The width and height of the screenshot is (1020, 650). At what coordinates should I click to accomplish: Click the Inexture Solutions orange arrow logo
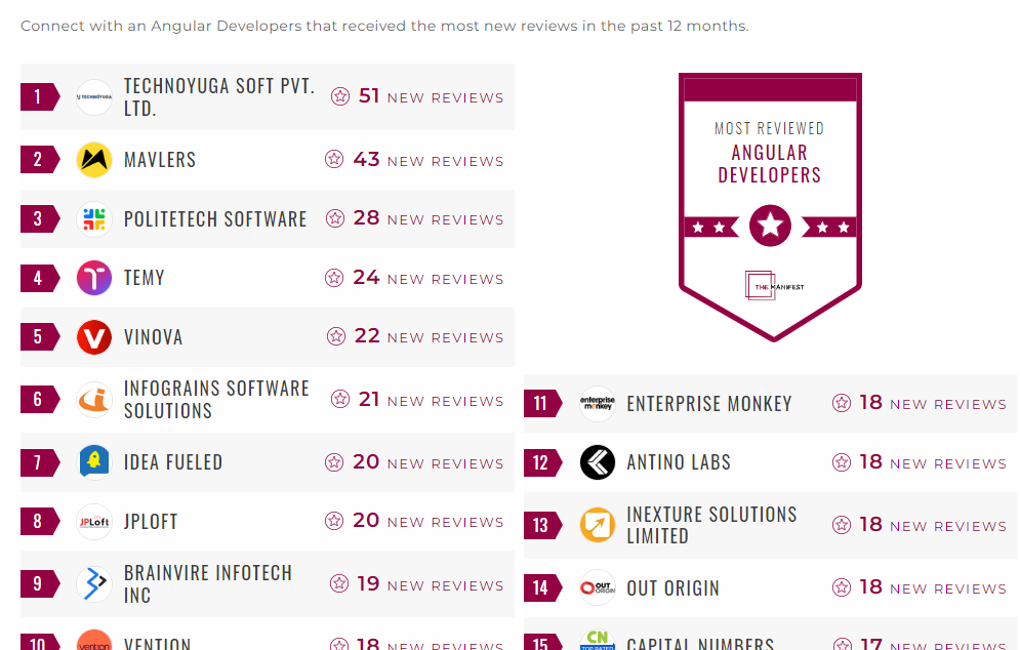click(x=597, y=525)
